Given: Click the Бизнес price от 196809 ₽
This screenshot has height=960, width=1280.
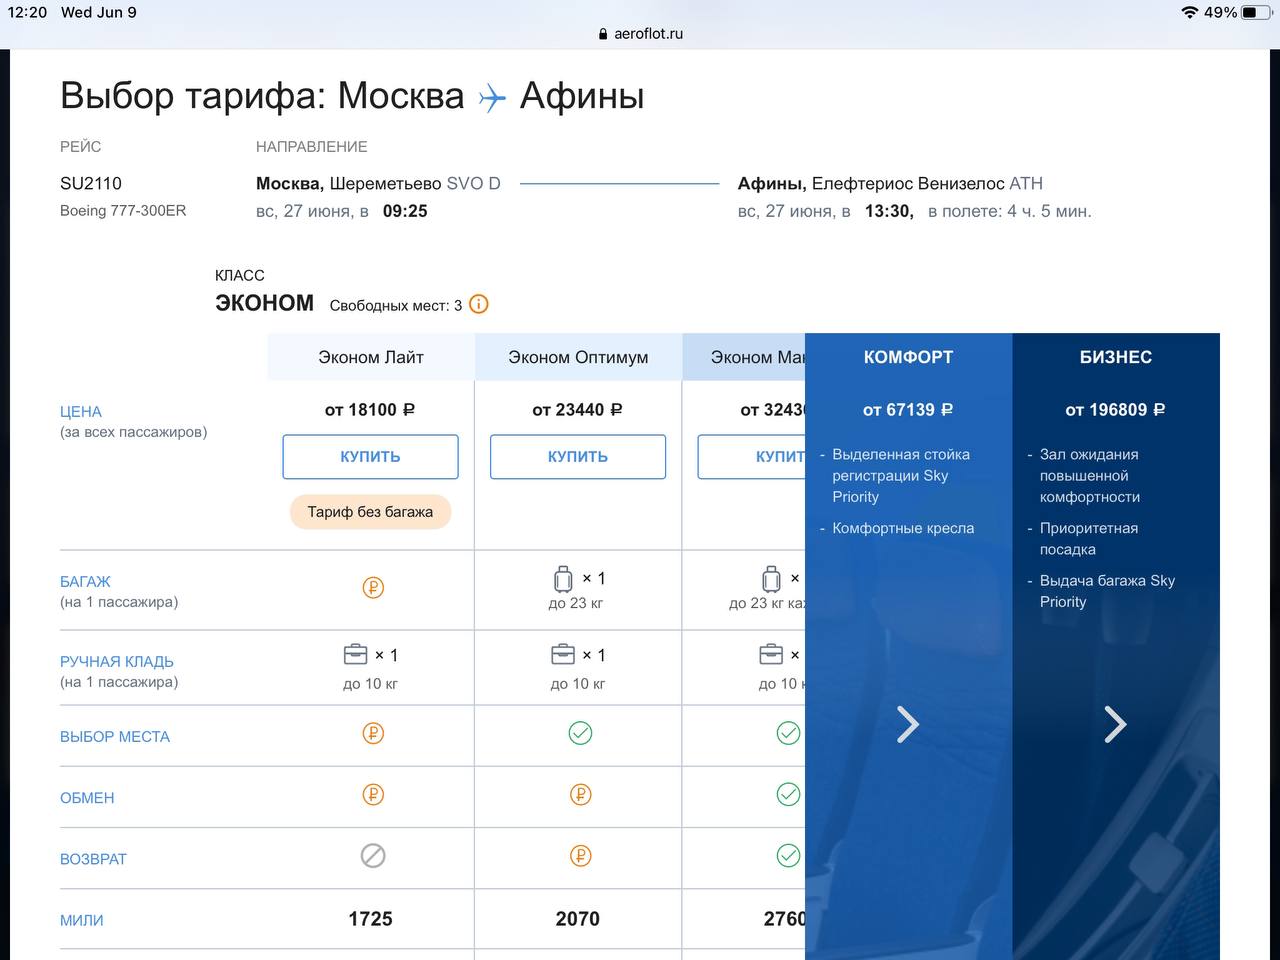Looking at the screenshot, I should click(x=1116, y=410).
